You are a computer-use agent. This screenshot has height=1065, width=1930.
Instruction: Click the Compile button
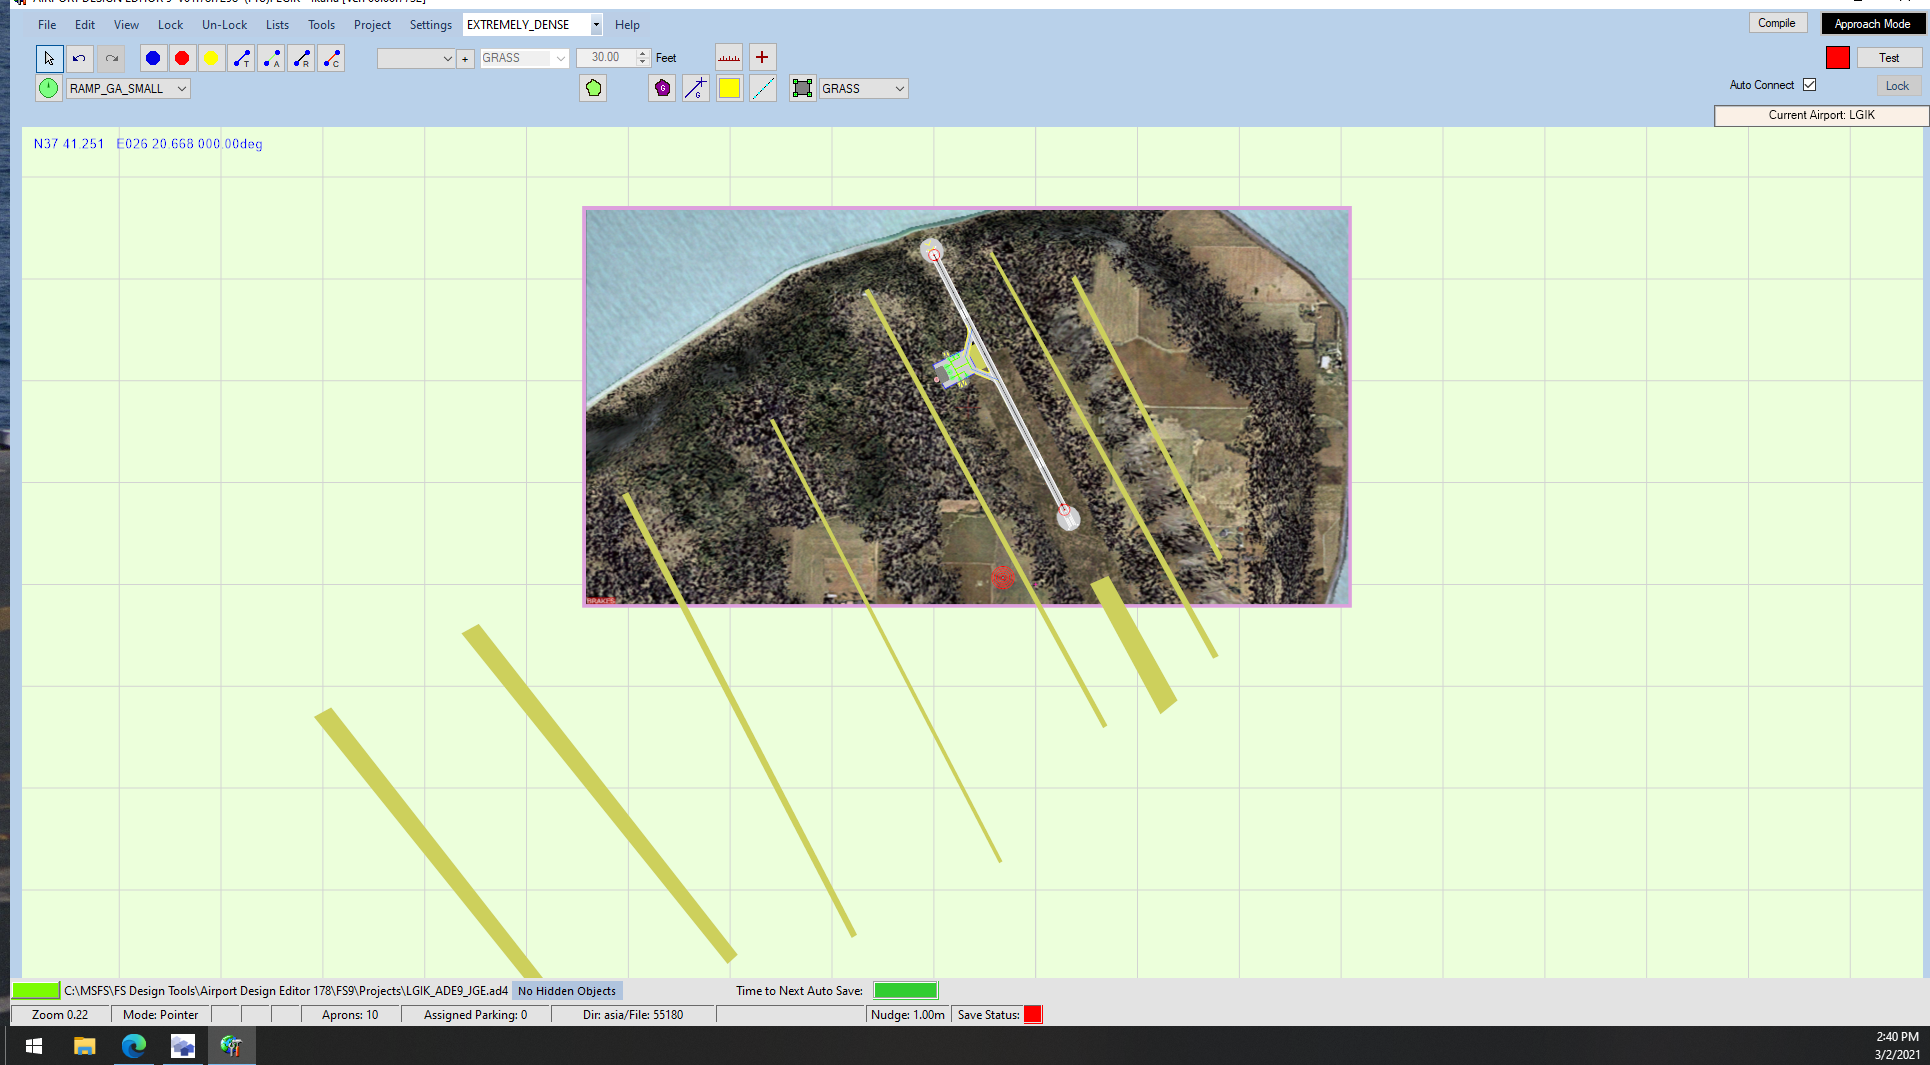[x=1777, y=23]
